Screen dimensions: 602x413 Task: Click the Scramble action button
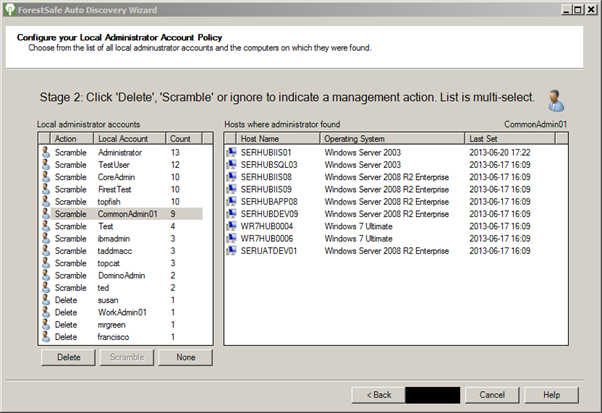click(127, 357)
